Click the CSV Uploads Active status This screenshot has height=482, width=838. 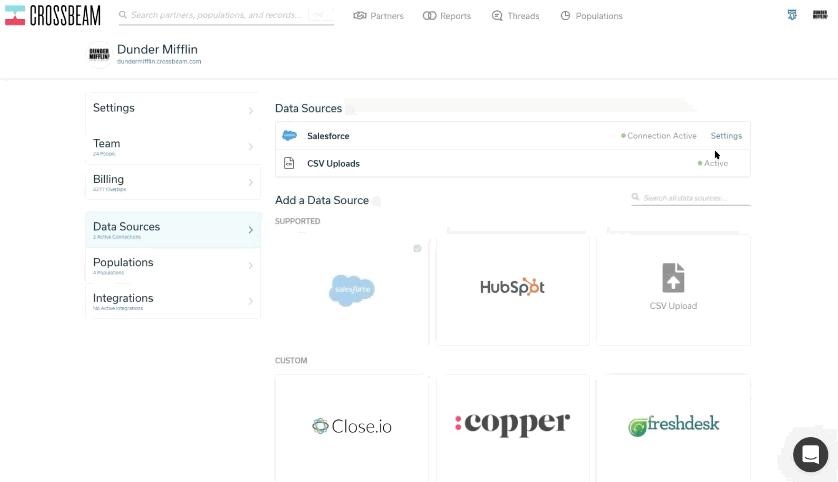[712, 163]
